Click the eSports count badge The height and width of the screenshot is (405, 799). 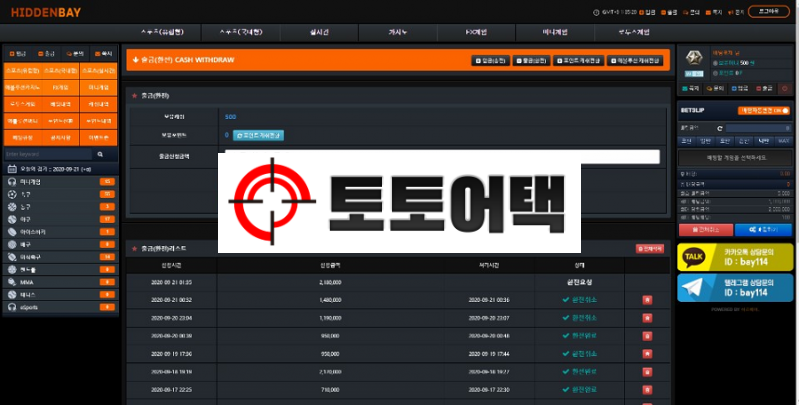[107, 307]
